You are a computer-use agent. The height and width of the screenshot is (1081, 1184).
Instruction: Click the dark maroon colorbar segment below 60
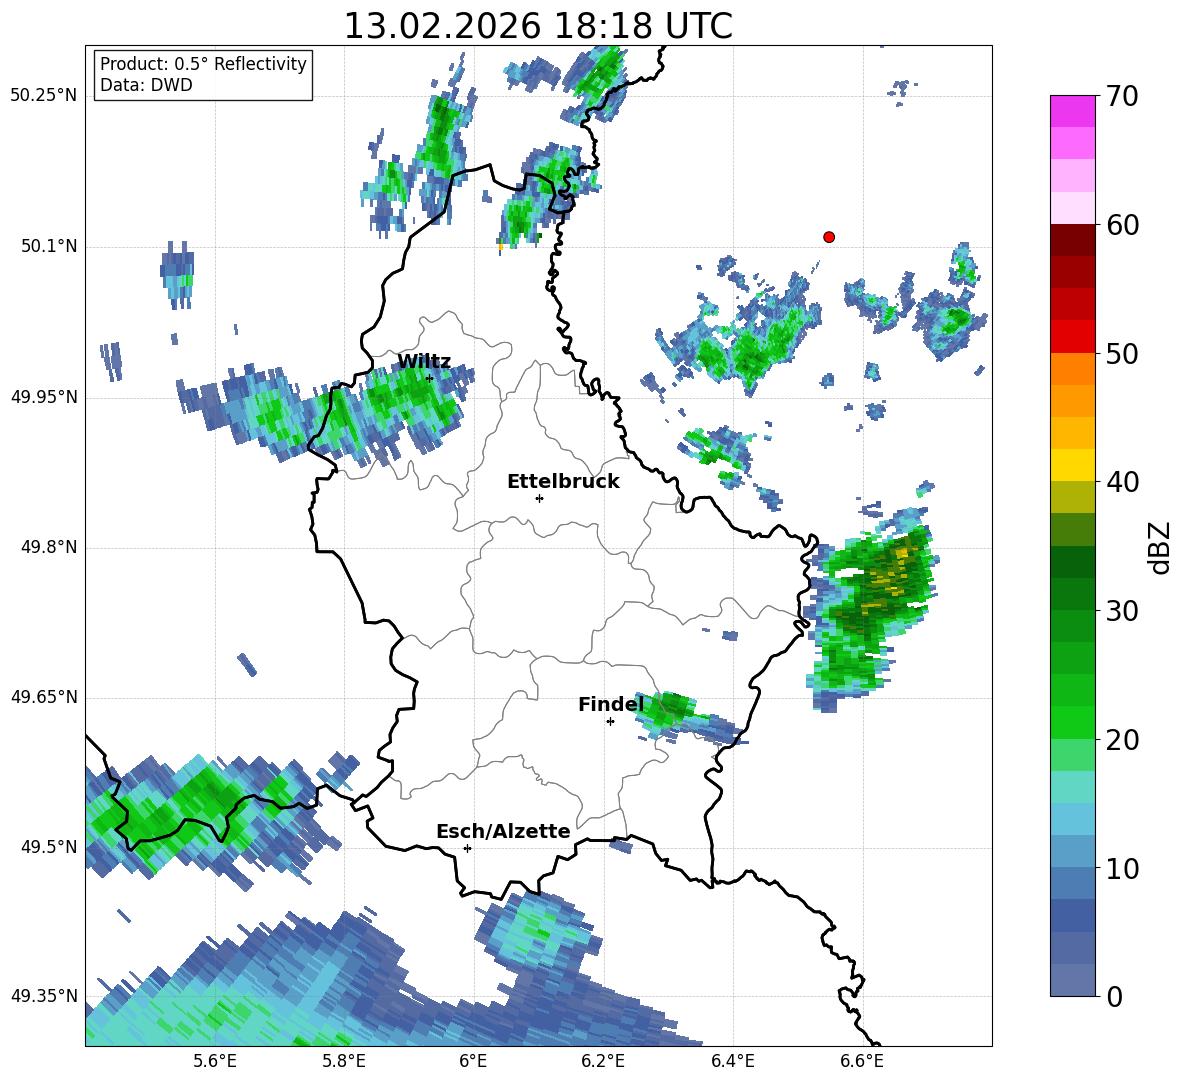[x=1072, y=240]
